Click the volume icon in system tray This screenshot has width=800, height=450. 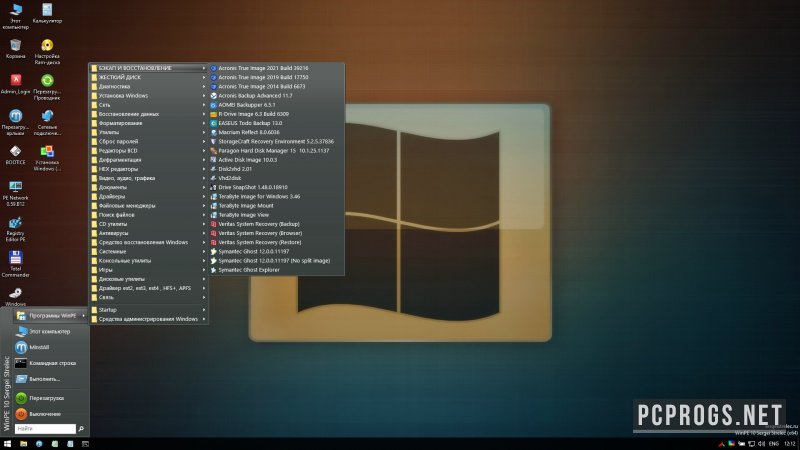click(x=761, y=444)
